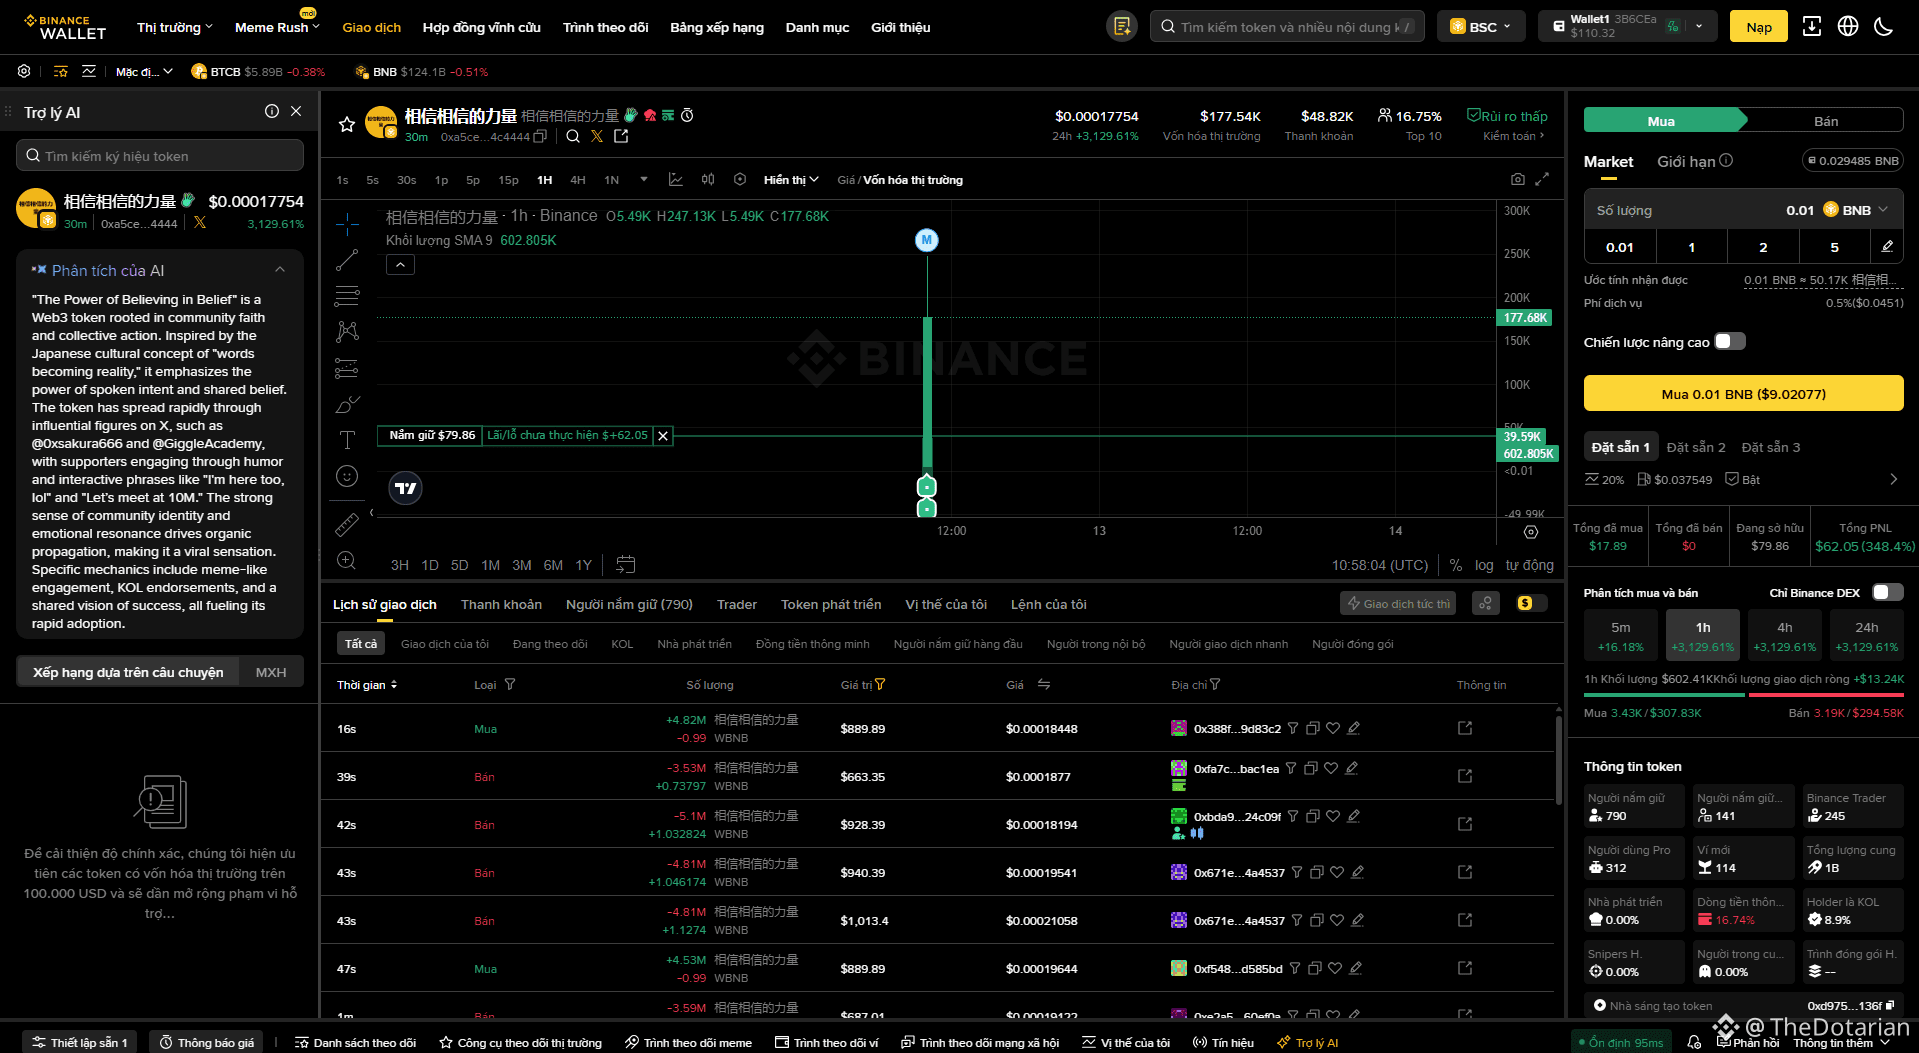Edit quick amount presets with pencil
The image size is (1919, 1053).
(x=1887, y=247)
